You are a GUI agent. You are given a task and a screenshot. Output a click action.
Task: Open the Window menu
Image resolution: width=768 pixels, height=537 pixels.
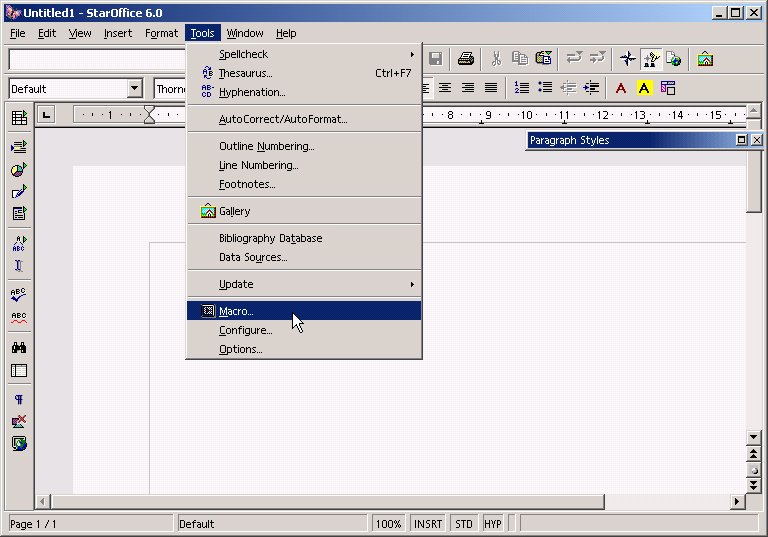pos(245,33)
